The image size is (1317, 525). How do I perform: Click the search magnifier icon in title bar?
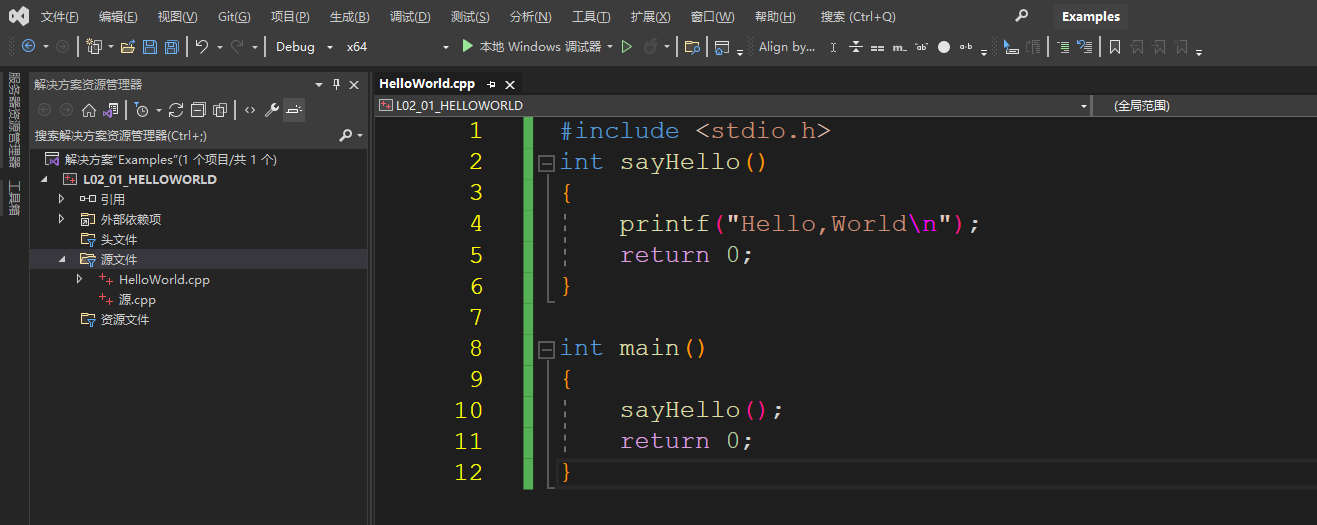point(1021,16)
